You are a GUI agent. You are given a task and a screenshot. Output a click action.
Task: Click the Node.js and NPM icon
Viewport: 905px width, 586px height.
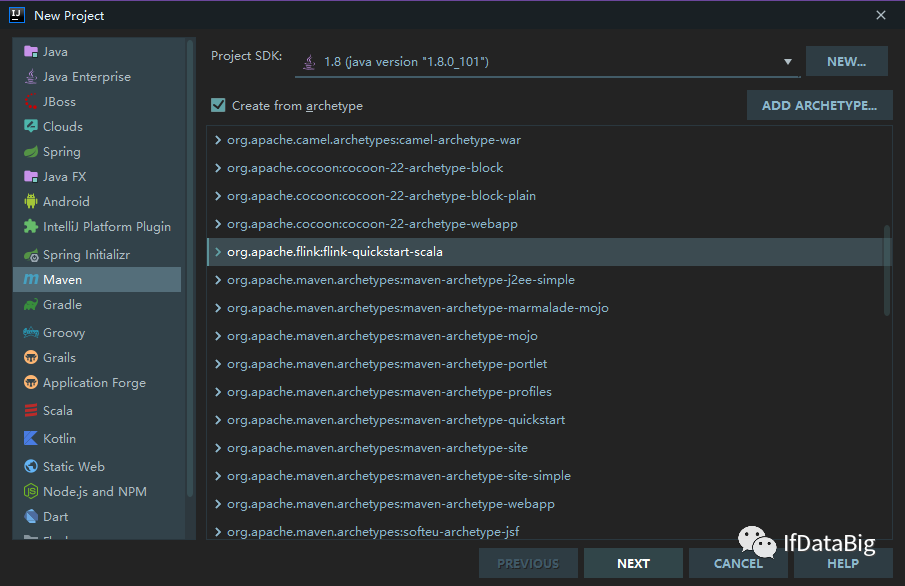coord(31,491)
